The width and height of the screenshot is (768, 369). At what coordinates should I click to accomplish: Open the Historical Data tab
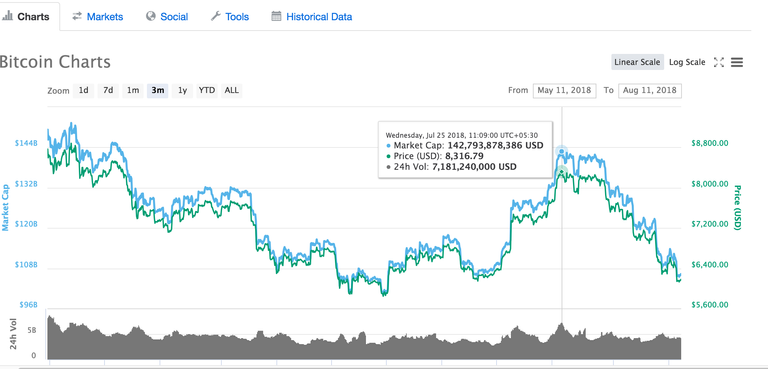(312, 17)
